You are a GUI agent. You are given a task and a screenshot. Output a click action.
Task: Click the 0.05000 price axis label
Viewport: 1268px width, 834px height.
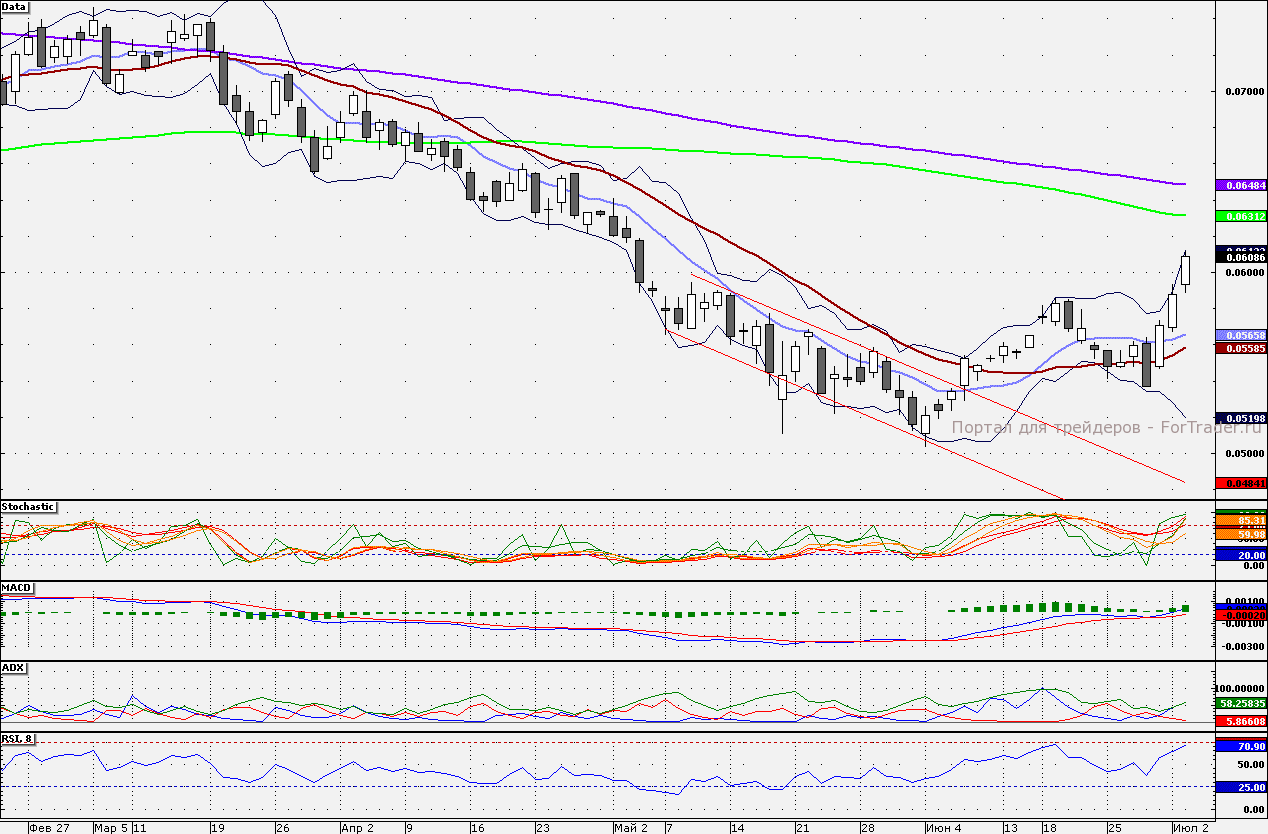(x=1244, y=453)
